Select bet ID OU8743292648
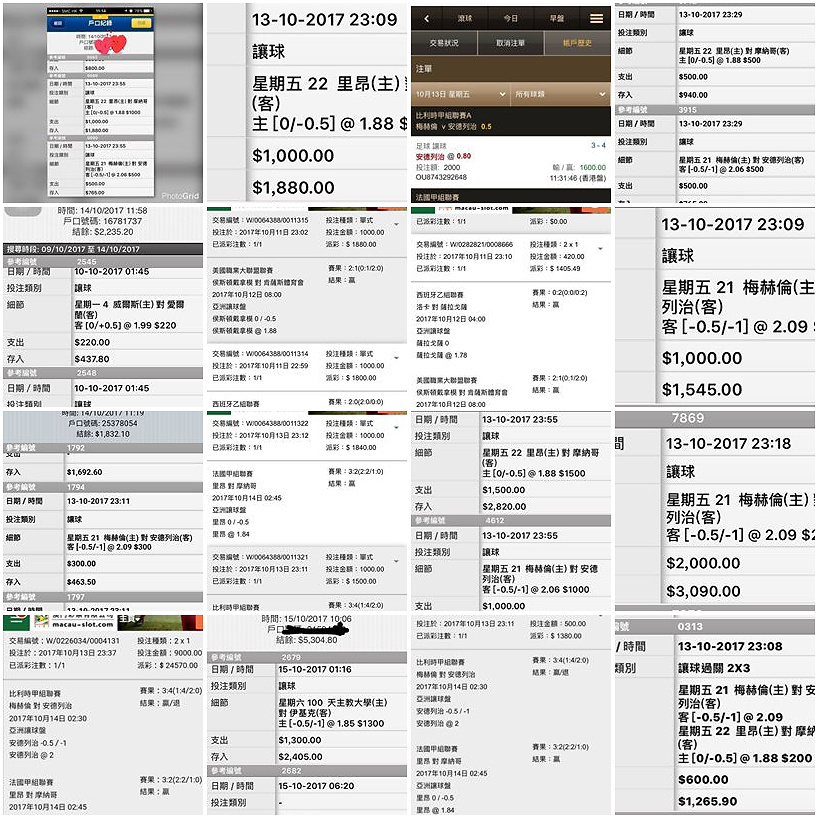Screen dimensions: 818x816 pos(441,177)
